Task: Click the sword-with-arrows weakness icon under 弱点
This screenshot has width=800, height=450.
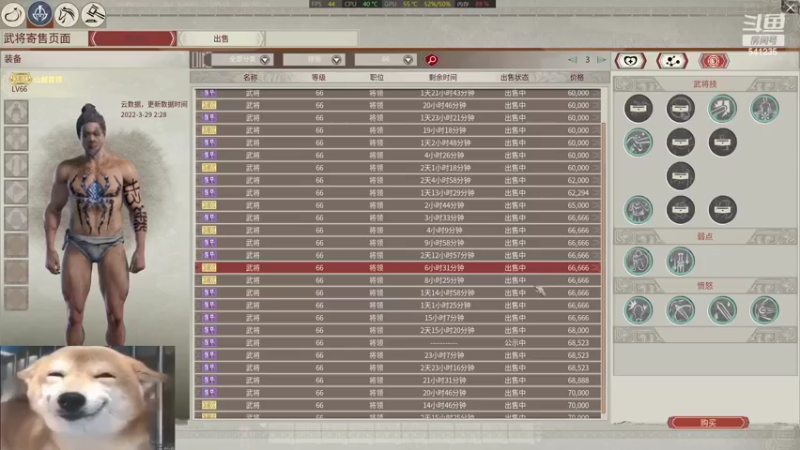Action: pos(681,261)
